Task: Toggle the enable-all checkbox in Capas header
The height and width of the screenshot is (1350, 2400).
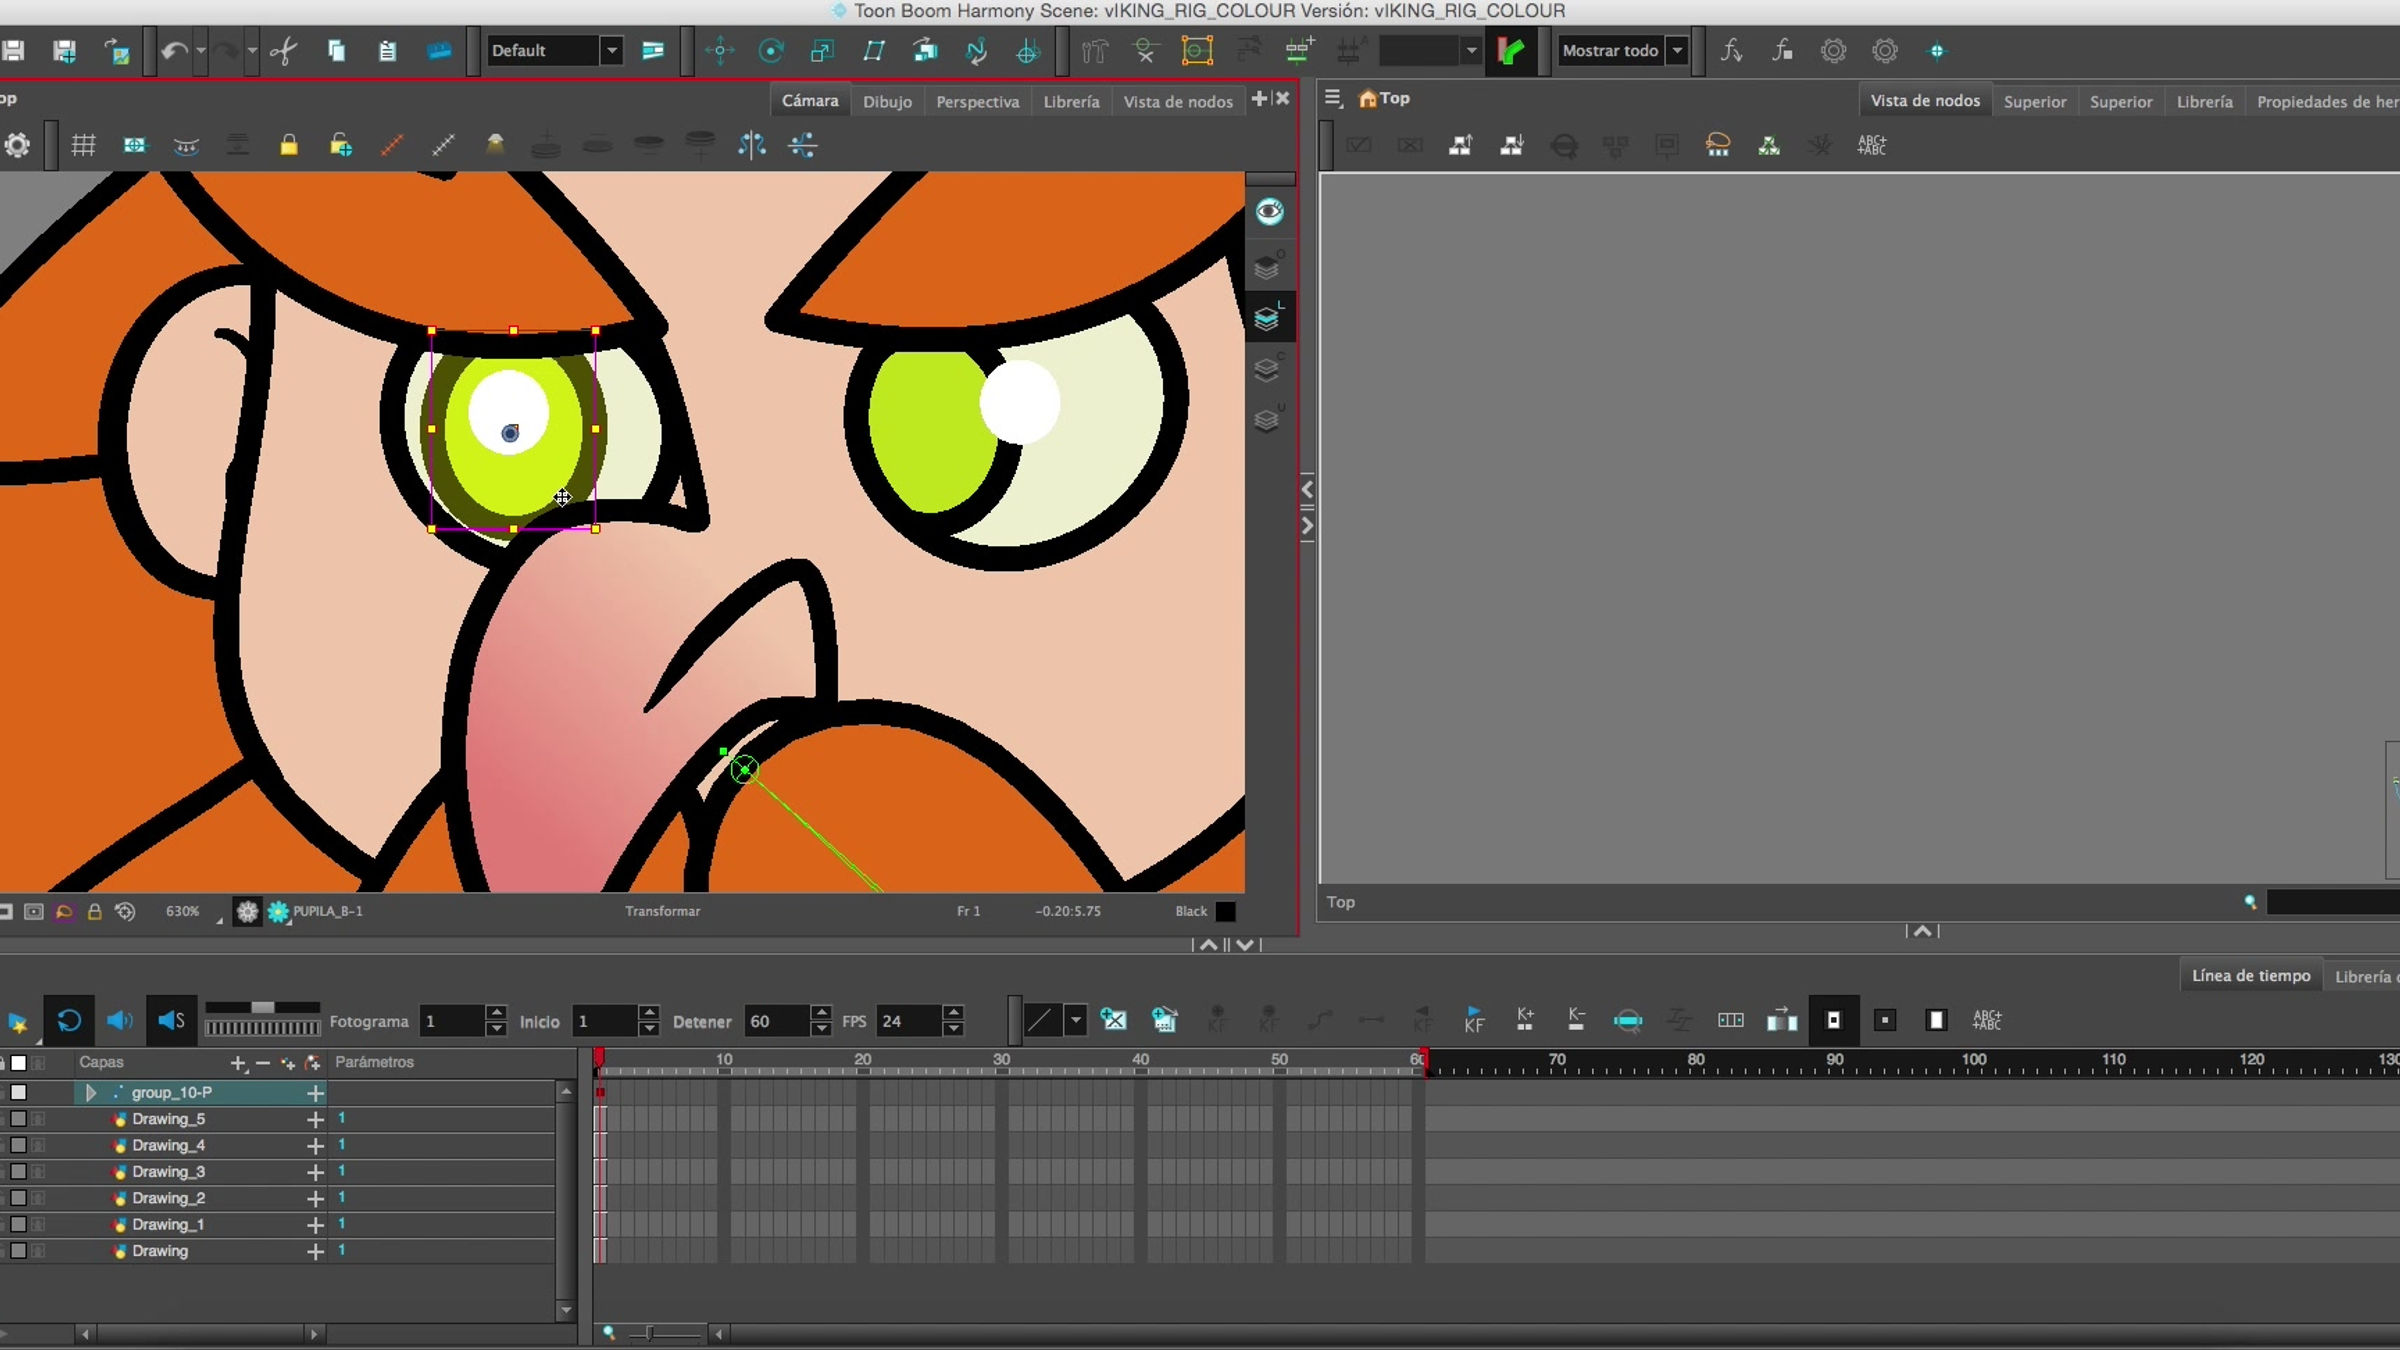Action: click(18, 1062)
